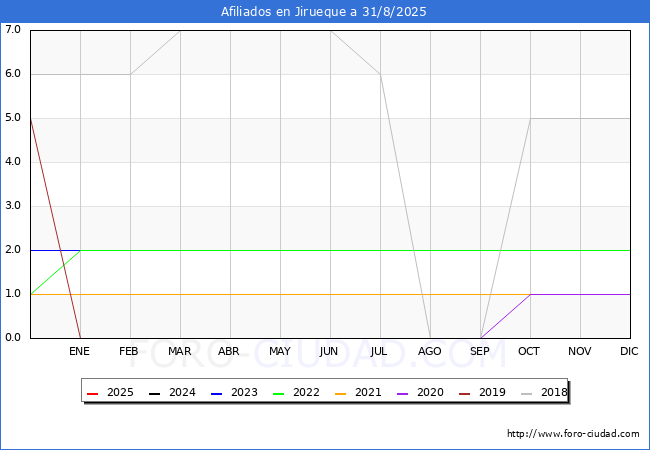Select the 2023 legend item

coord(237,393)
